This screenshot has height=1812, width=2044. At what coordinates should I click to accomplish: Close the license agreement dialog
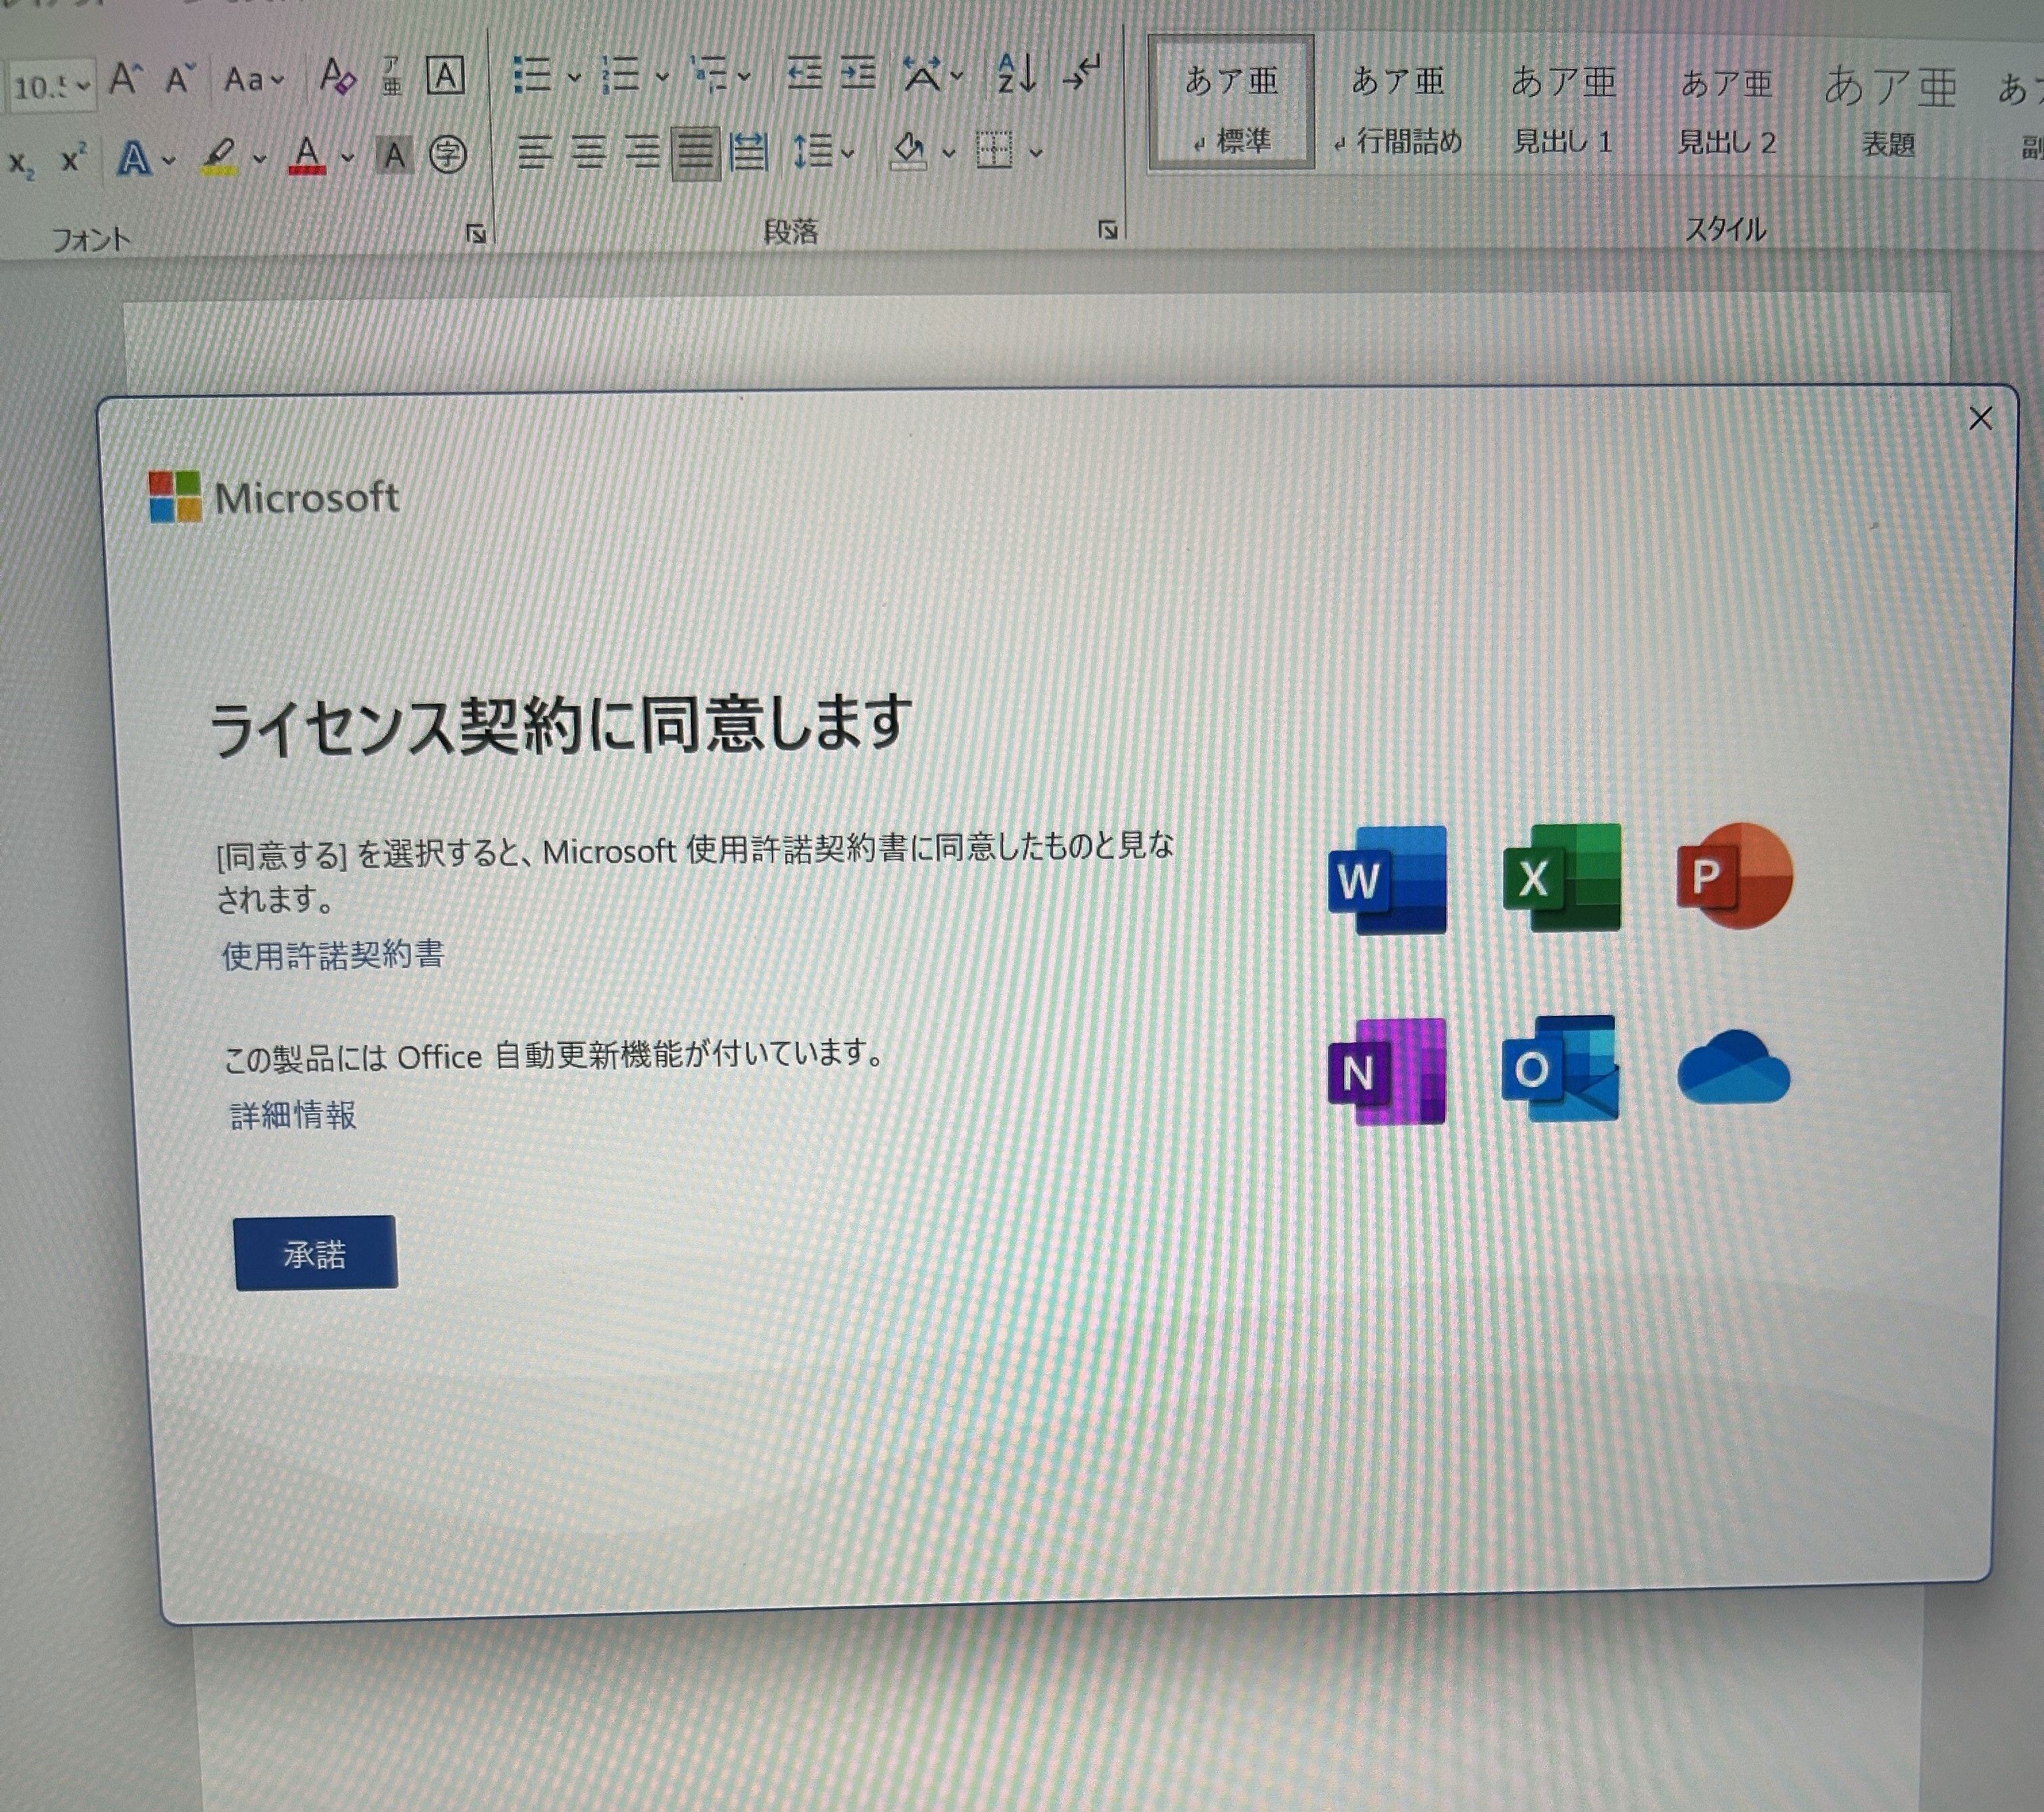[x=1980, y=418]
